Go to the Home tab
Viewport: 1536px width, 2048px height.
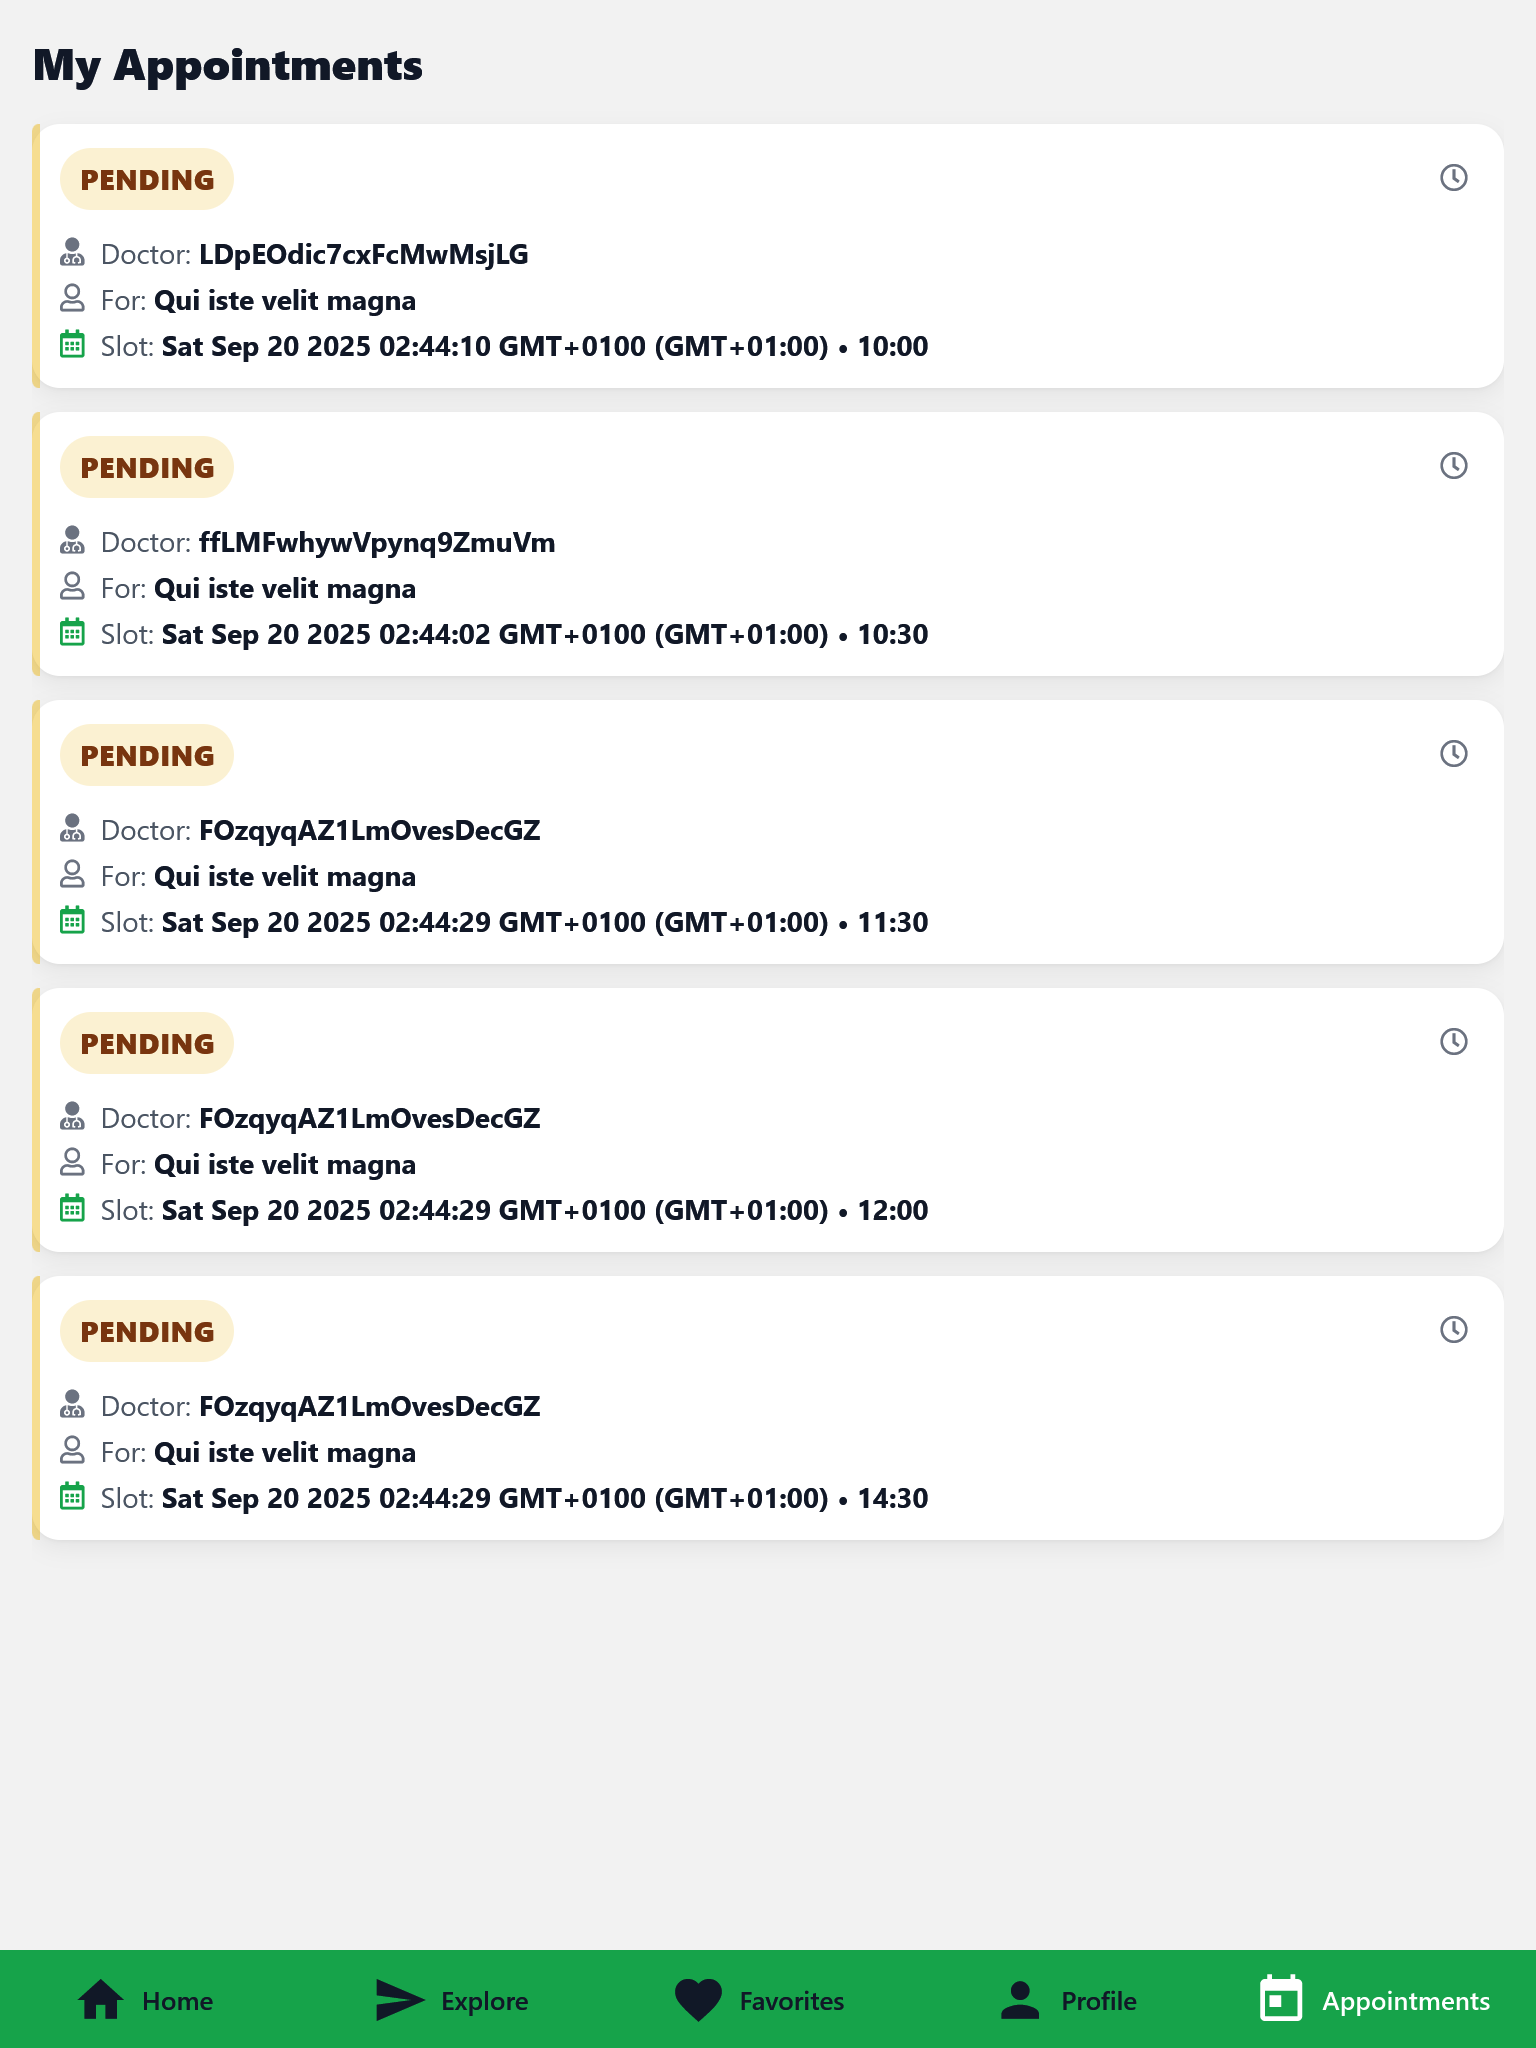146,2000
